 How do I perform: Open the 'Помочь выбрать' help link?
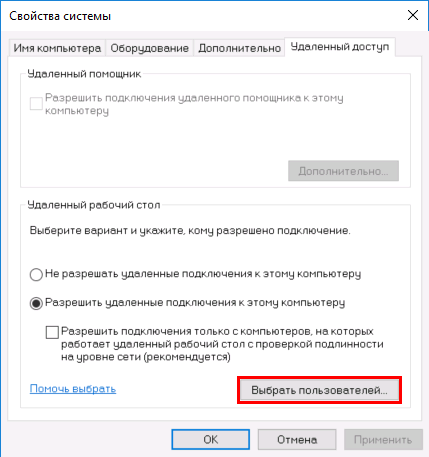click(x=73, y=389)
